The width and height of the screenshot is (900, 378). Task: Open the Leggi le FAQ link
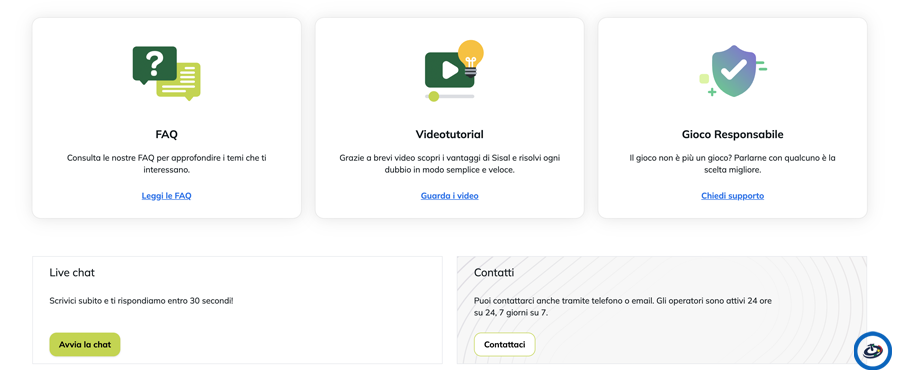point(166,196)
